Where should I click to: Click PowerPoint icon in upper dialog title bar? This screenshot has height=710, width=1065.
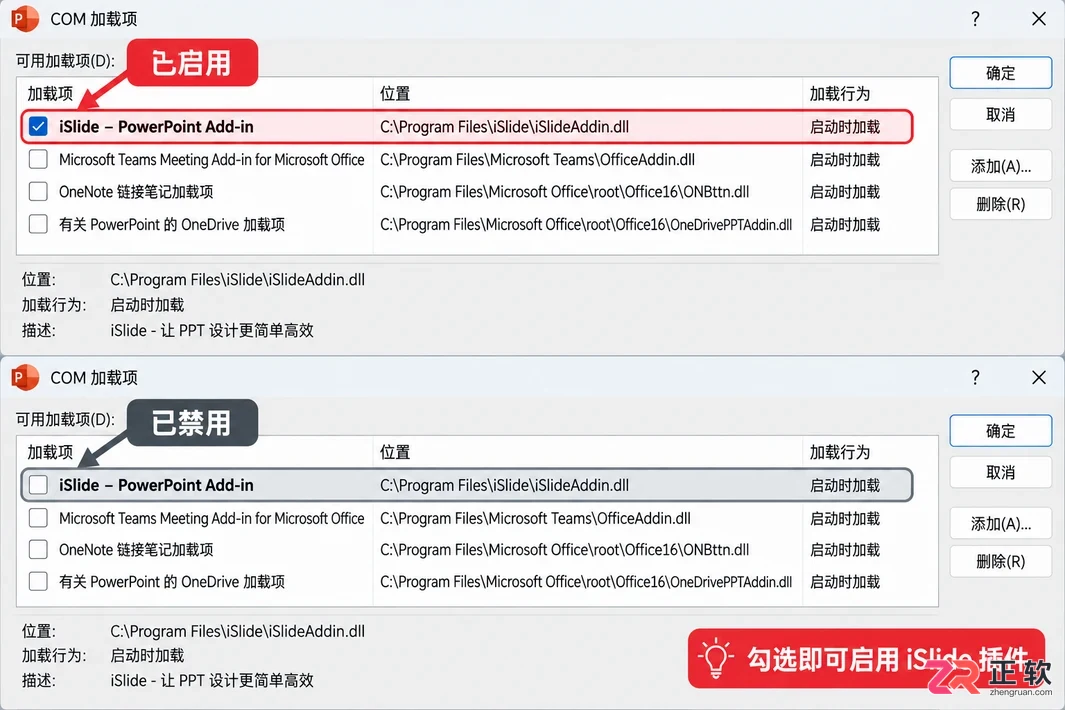pyautogui.click(x=25, y=18)
